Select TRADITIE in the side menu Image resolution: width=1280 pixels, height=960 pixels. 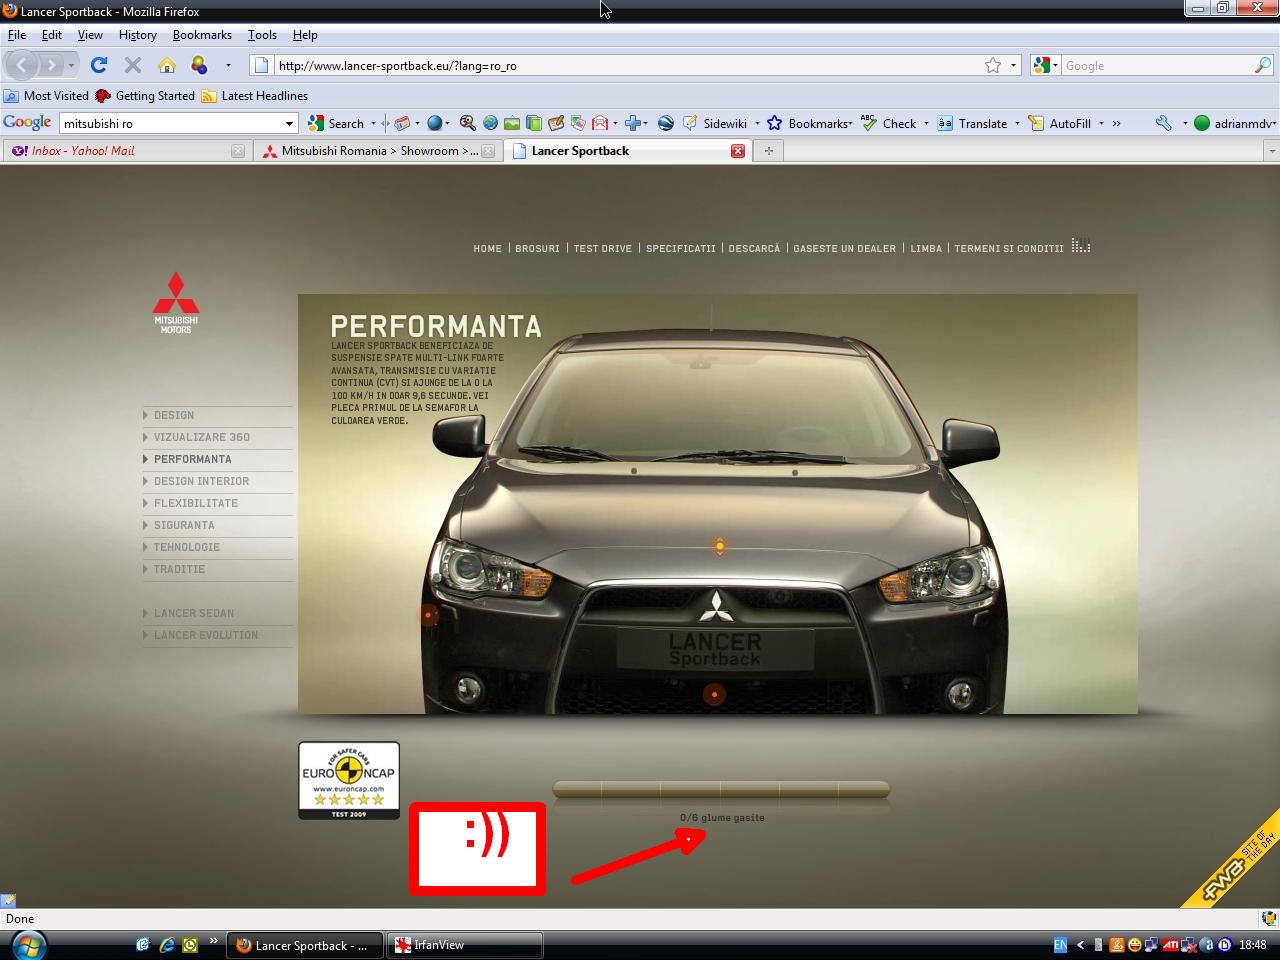(x=179, y=569)
